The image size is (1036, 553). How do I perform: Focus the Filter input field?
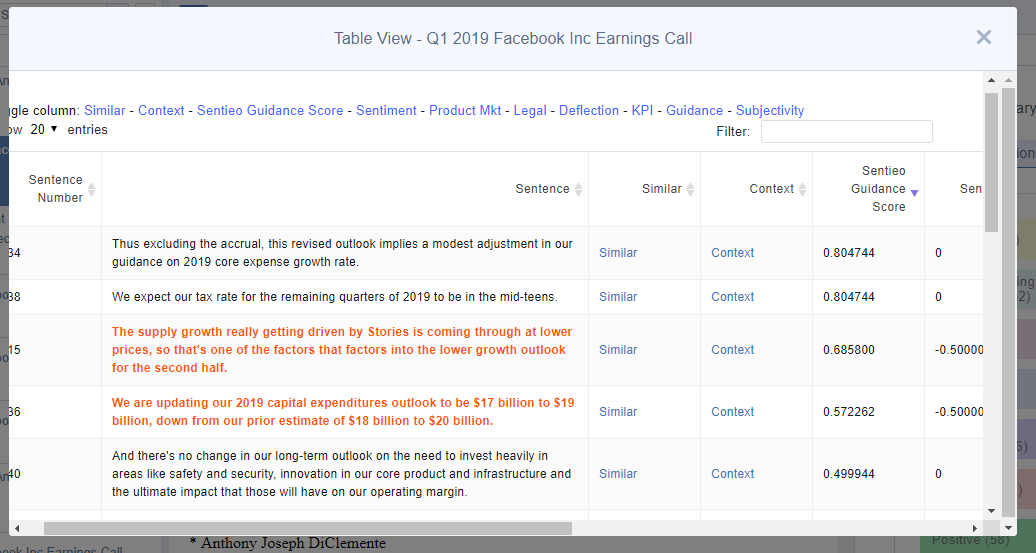click(846, 131)
